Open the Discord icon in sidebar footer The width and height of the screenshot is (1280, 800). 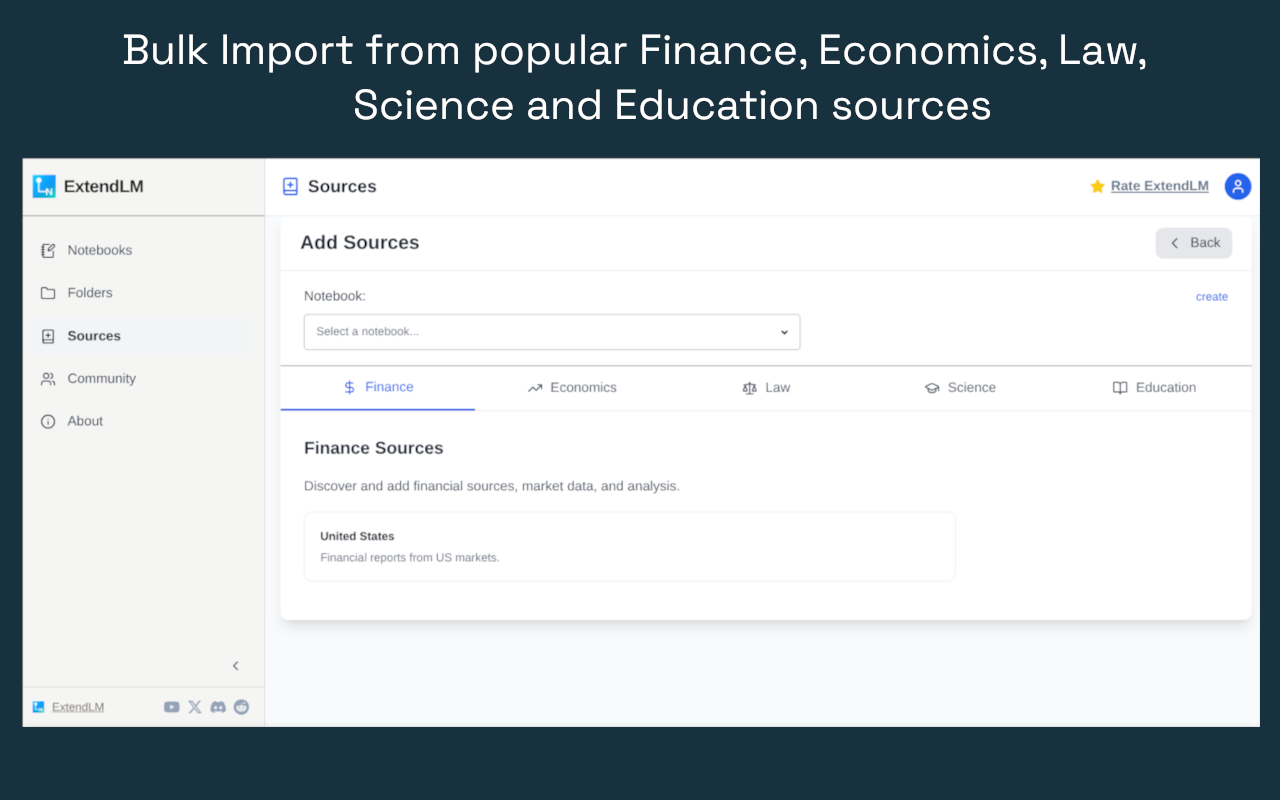click(x=218, y=707)
